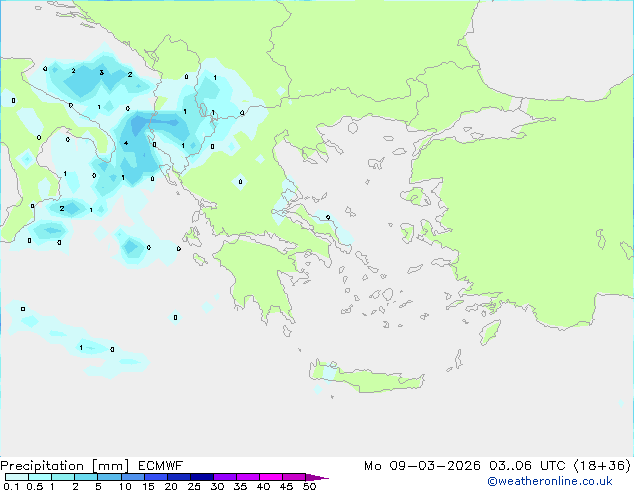Click the 15–20 mm blue legend box

click(155, 477)
